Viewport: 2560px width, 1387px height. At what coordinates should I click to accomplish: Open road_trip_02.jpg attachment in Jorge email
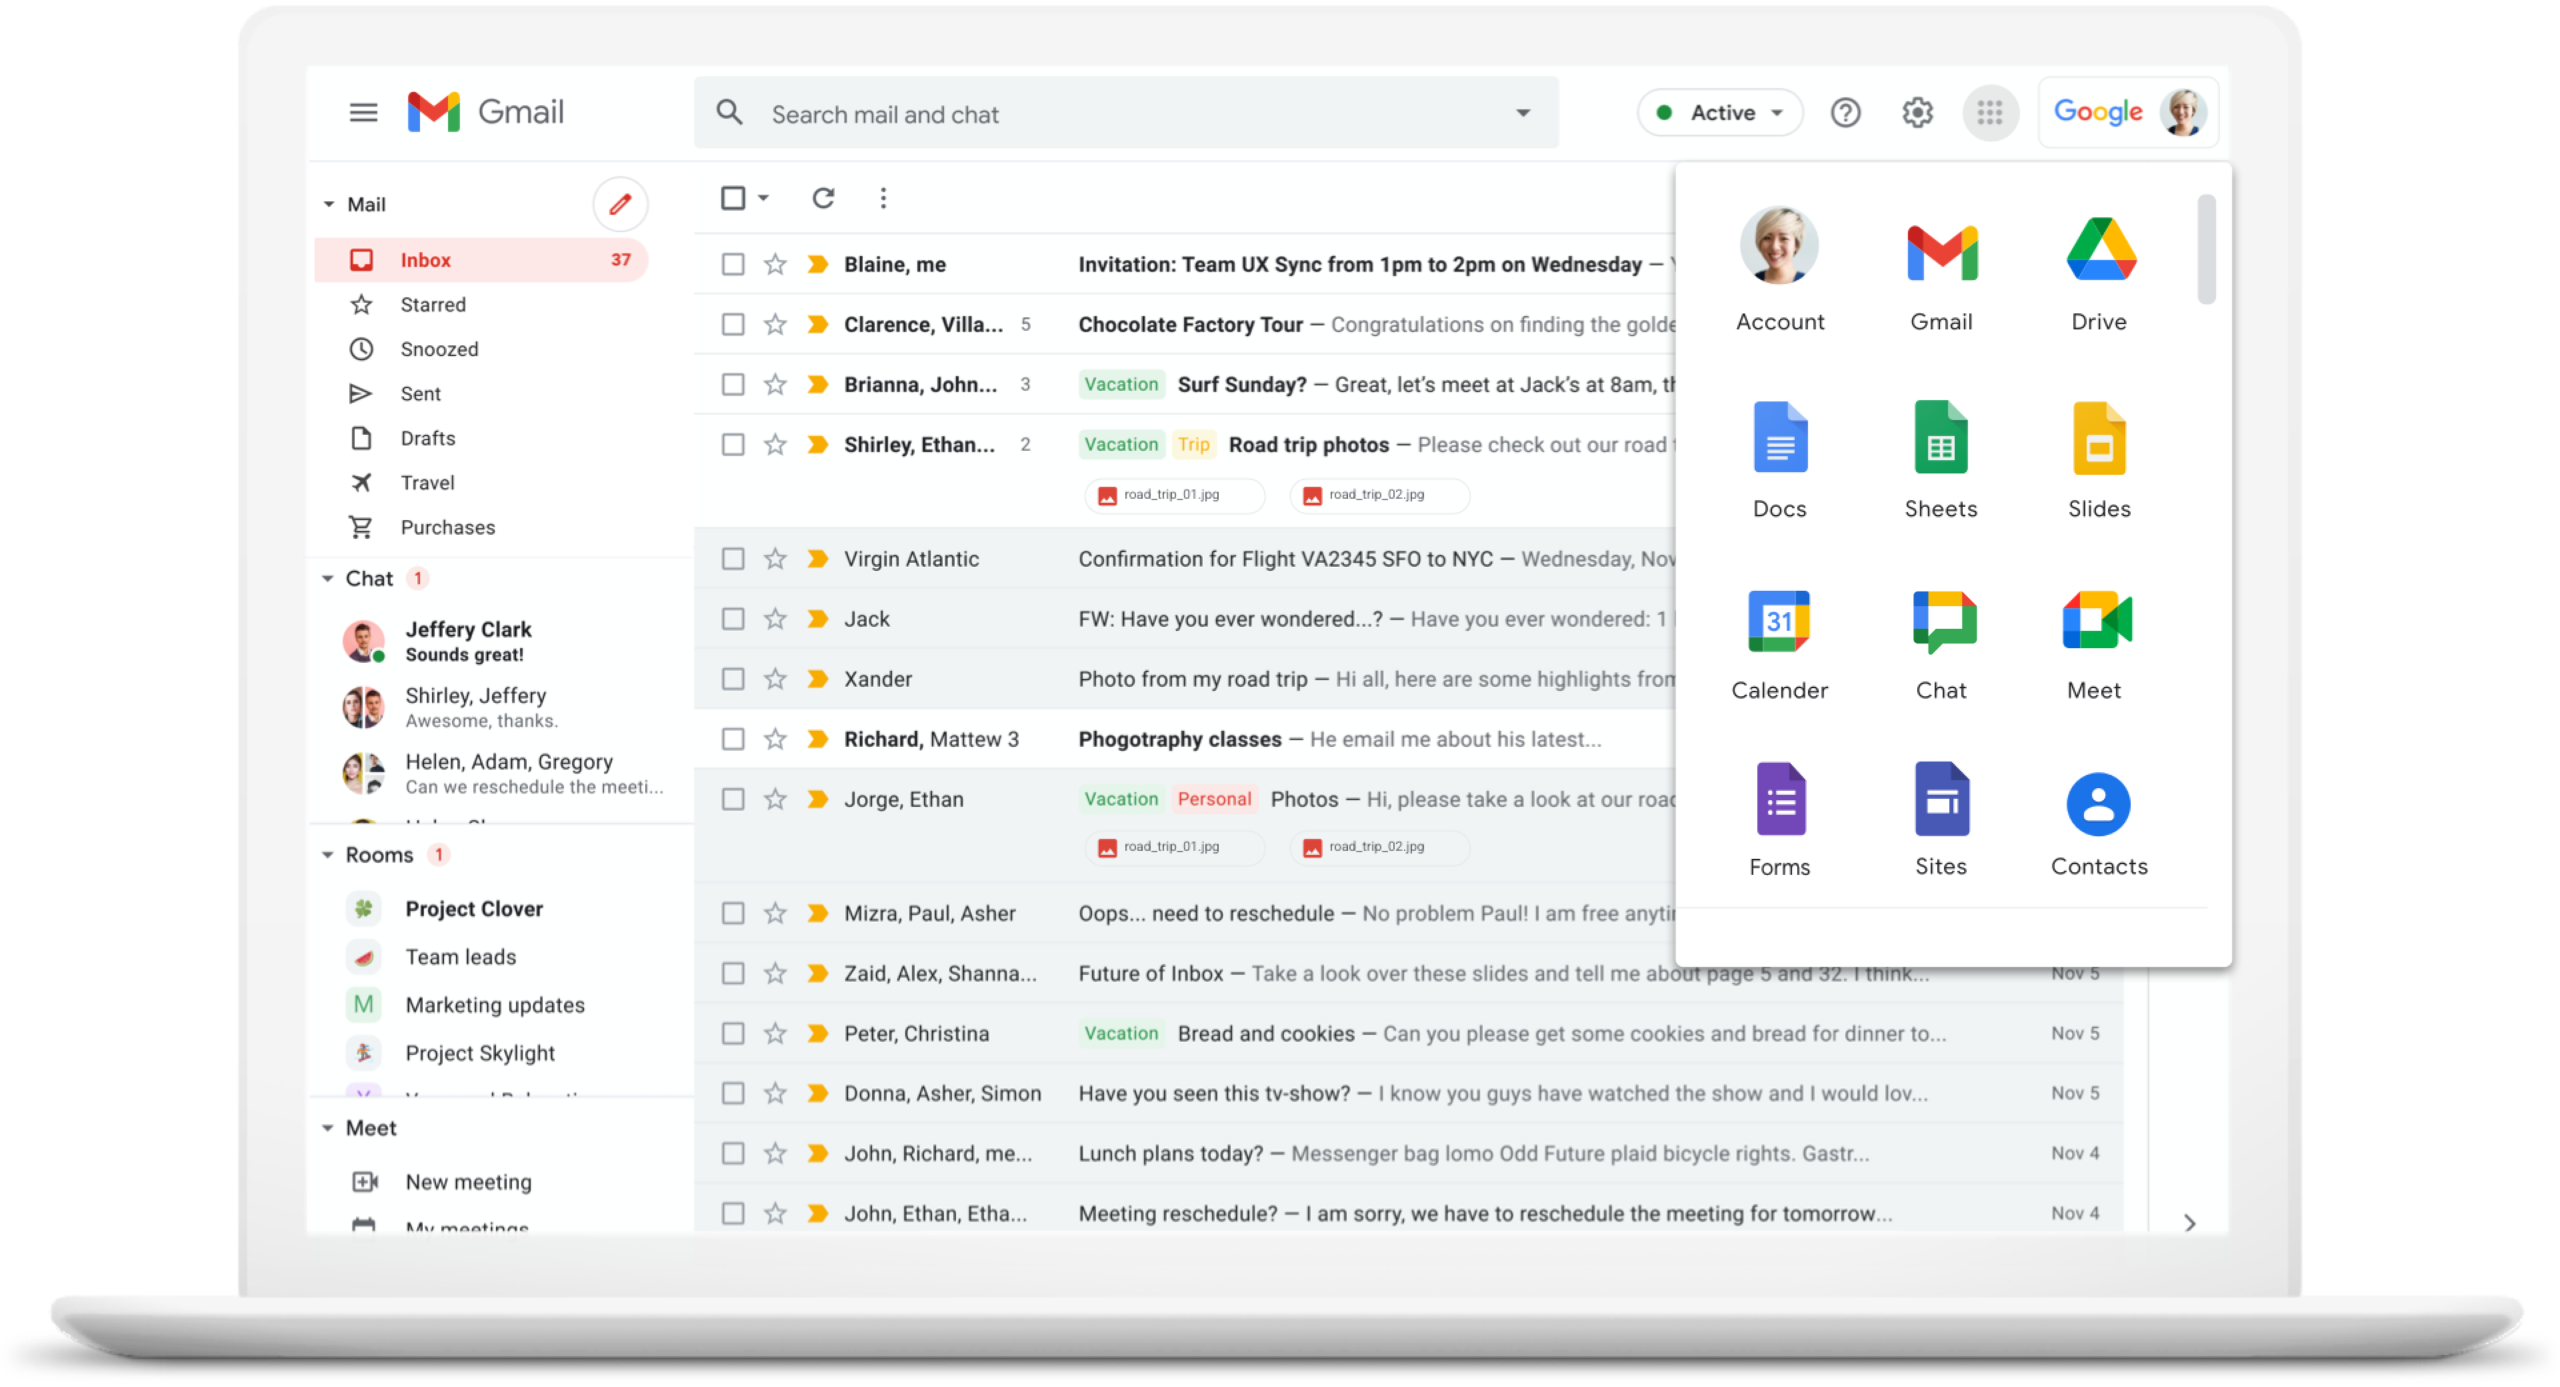pyautogui.click(x=1379, y=847)
